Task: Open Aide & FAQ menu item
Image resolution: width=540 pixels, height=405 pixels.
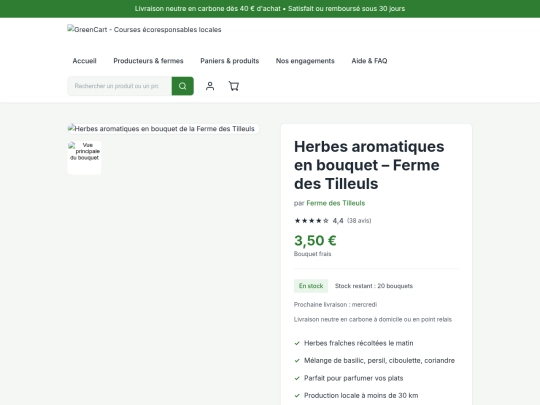Action: point(369,61)
